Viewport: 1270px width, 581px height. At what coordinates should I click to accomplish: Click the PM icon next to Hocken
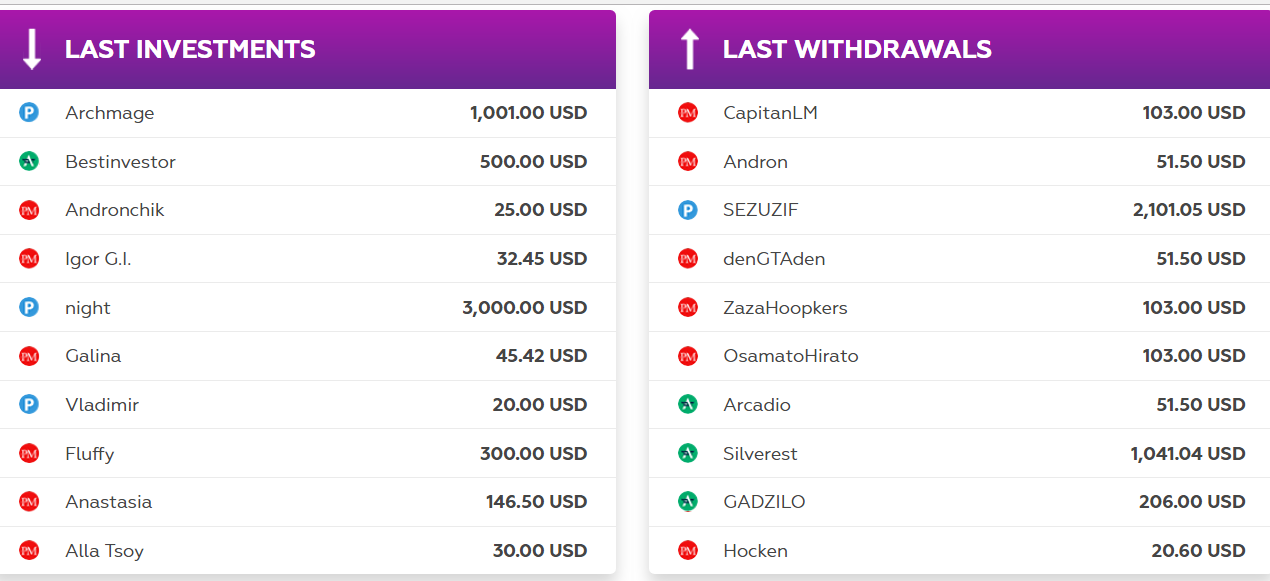(x=688, y=551)
